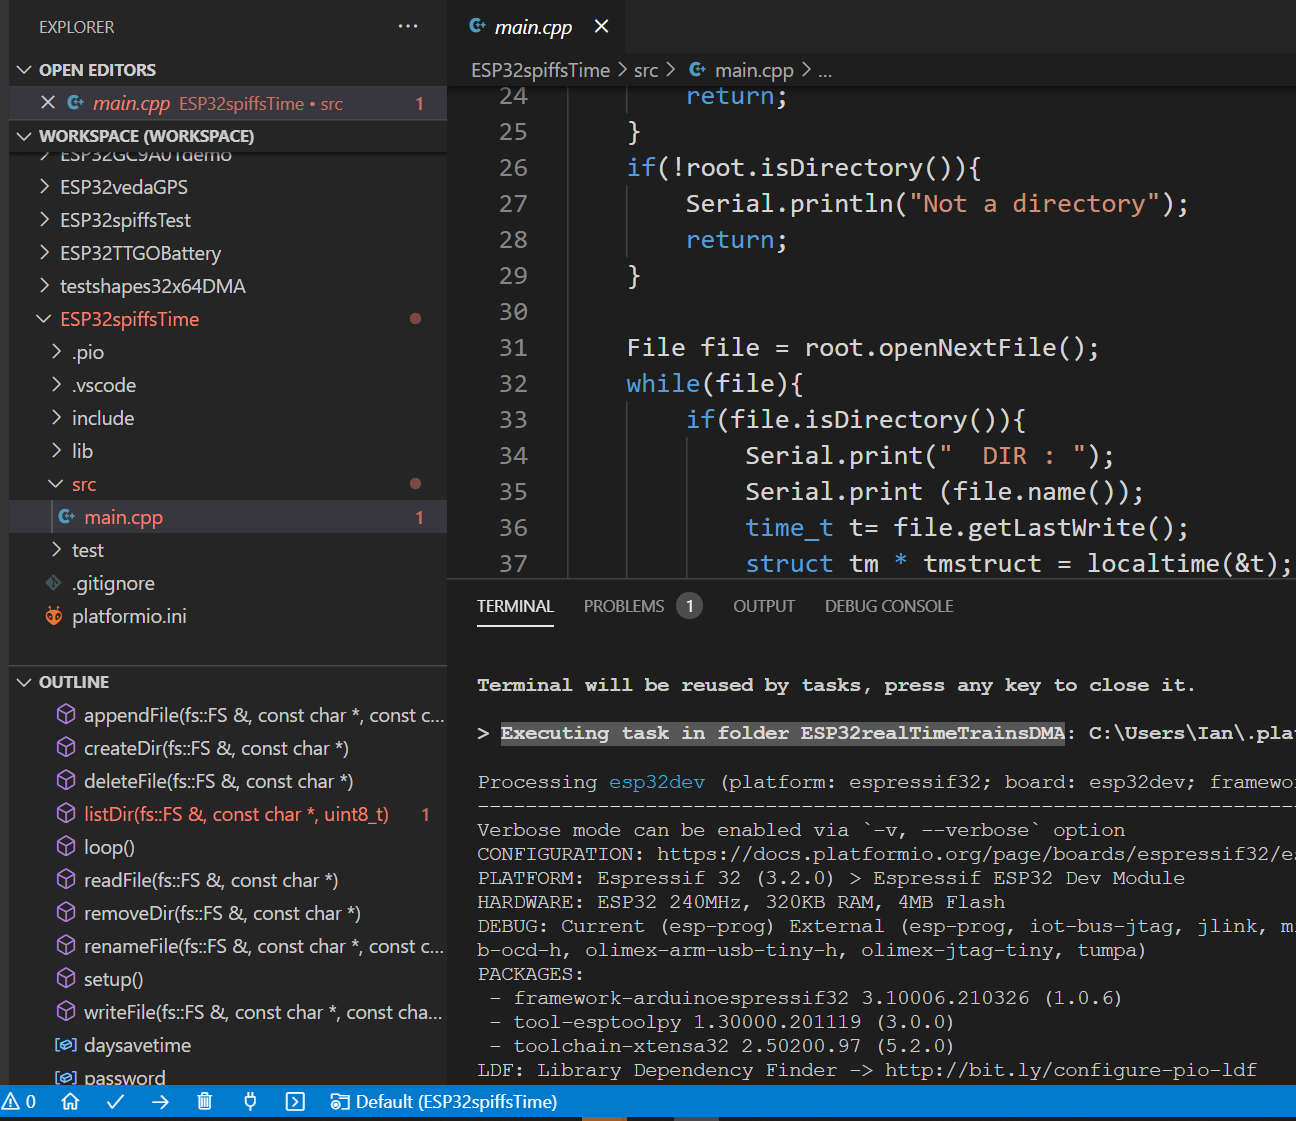Viewport: 1296px width, 1121px height.
Task: Switch to the DEBUG CONSOLE tab
Action: tap(888, 606)
